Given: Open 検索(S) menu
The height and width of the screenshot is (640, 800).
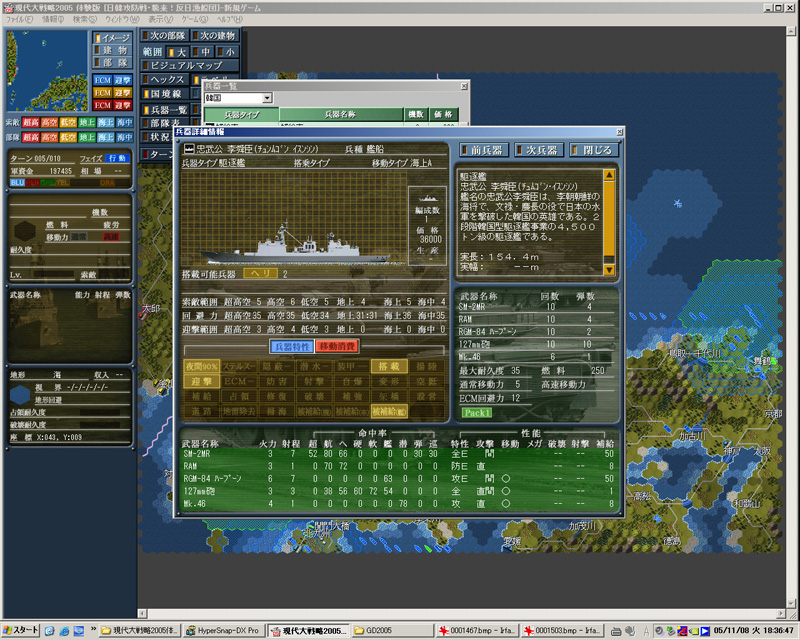Looking at the screenshot, I should 84,19.
